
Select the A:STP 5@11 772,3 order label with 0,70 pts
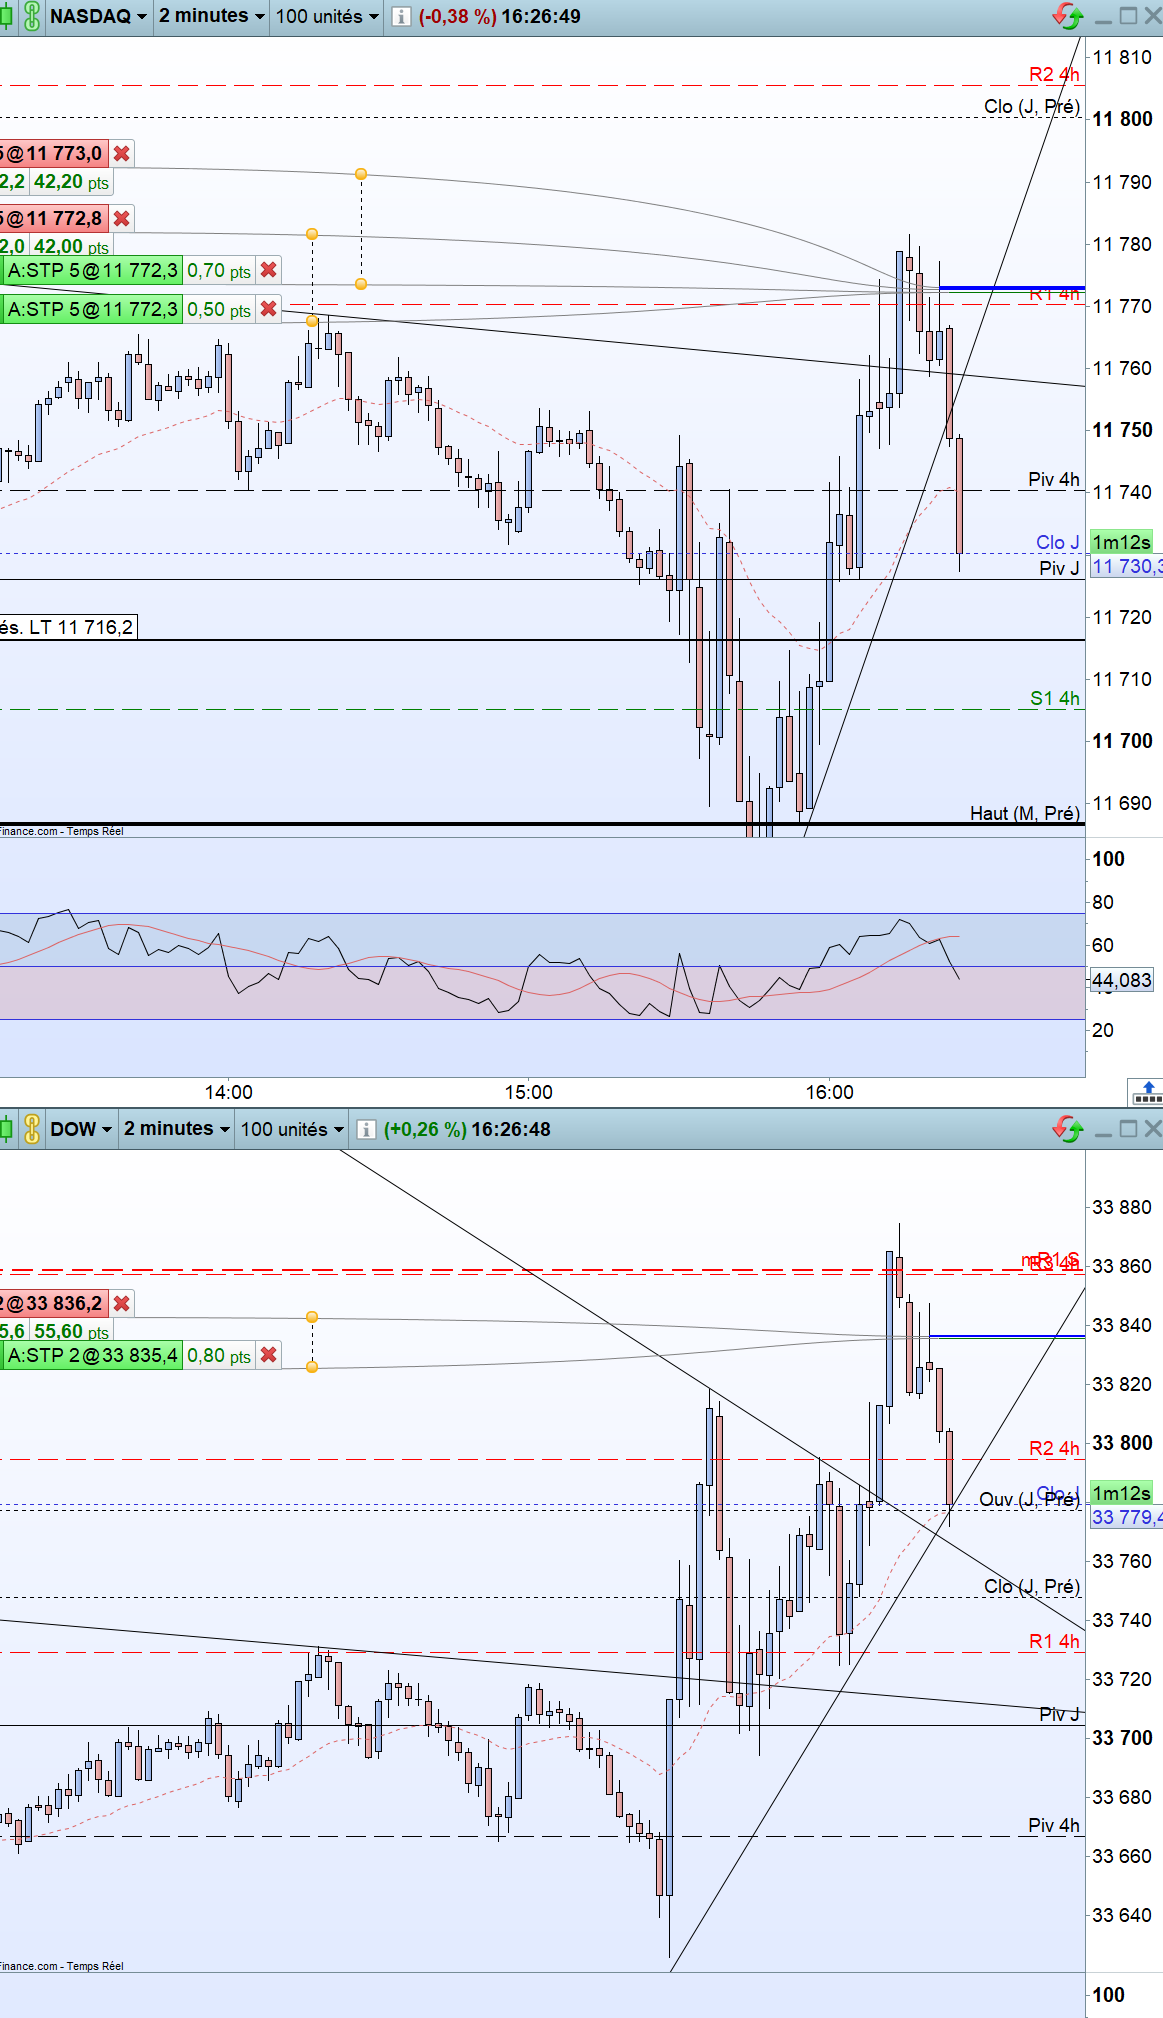point(92,270)
